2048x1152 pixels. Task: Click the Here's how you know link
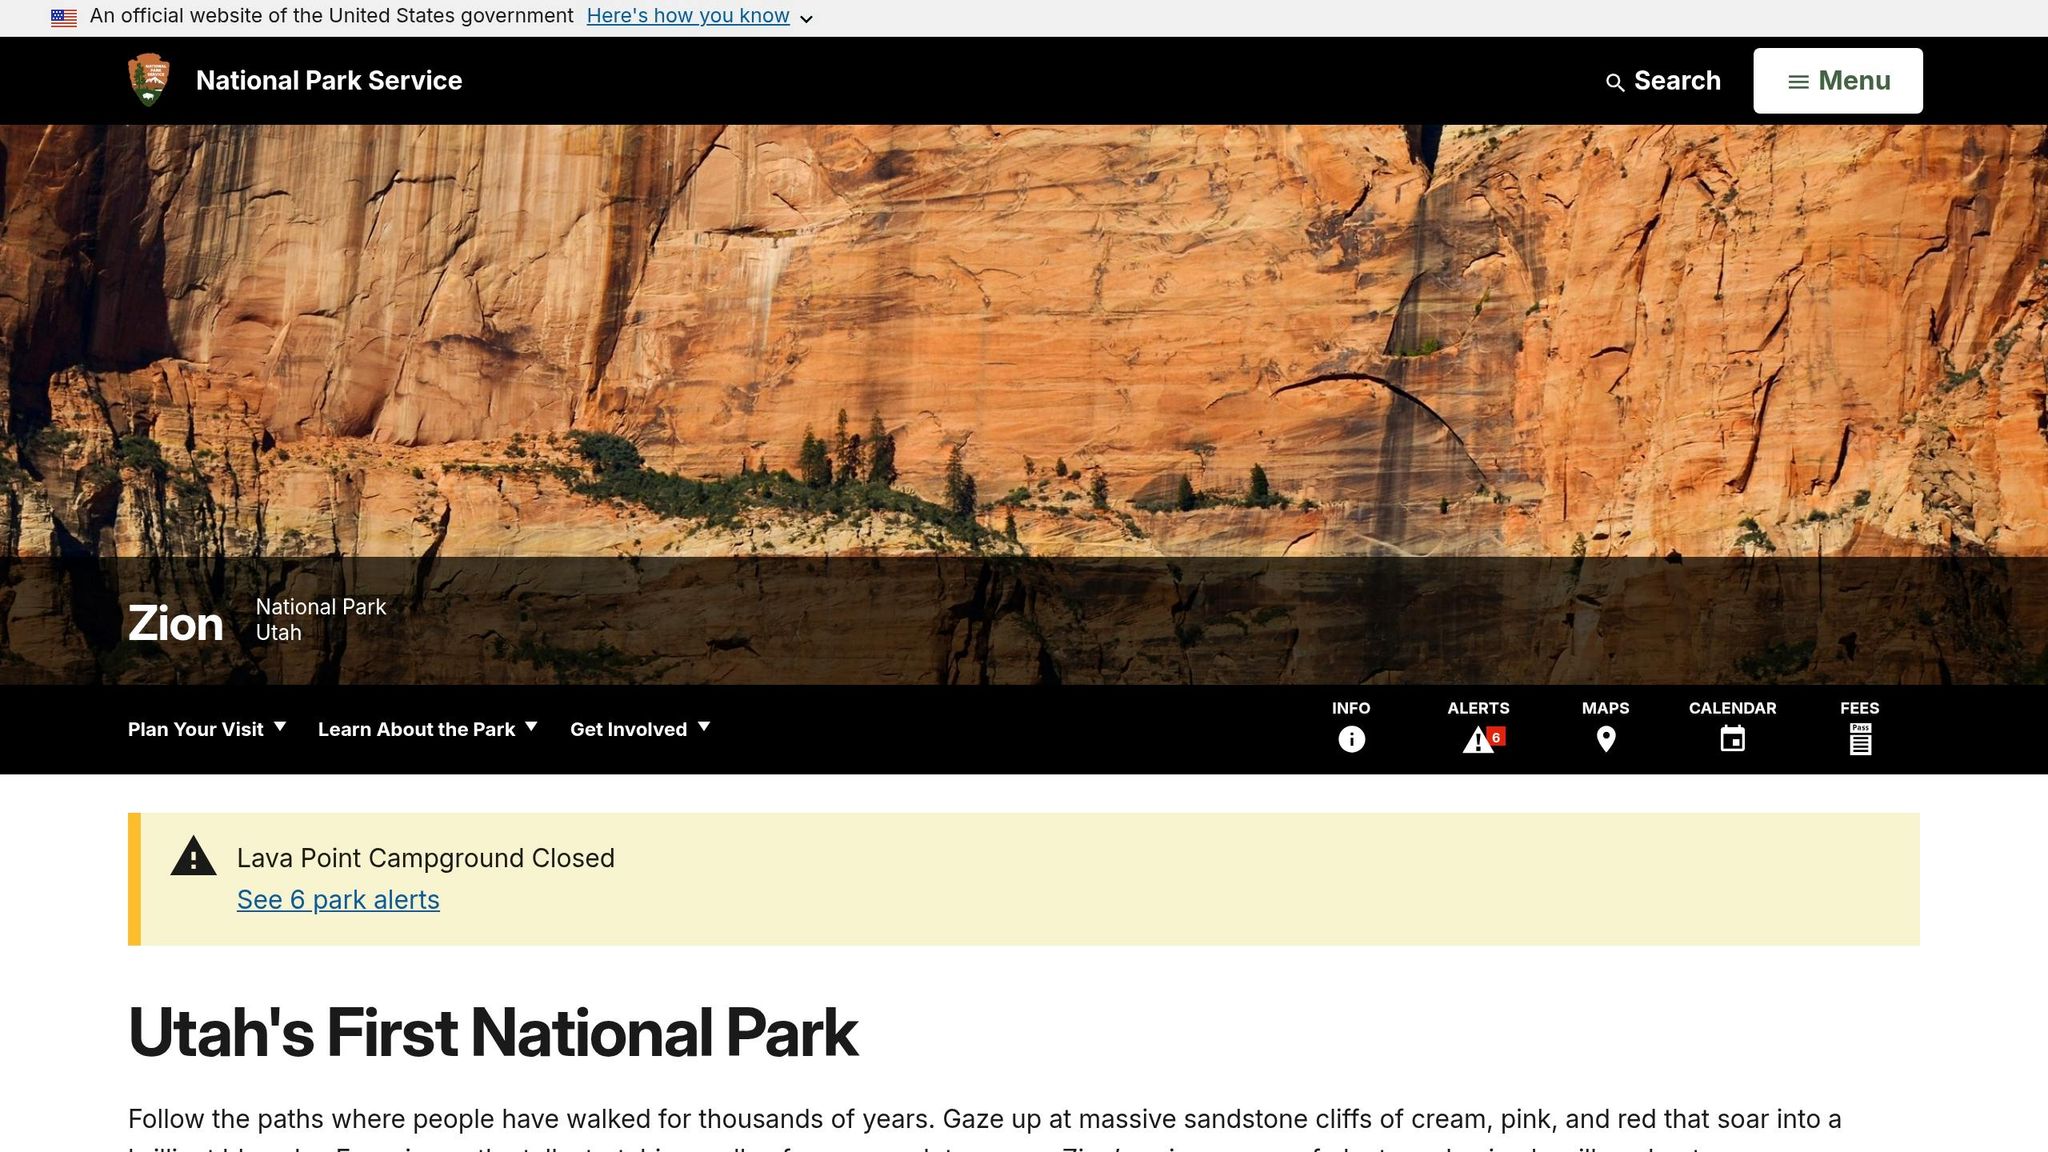pyautogui.click(x=688, y=16)
